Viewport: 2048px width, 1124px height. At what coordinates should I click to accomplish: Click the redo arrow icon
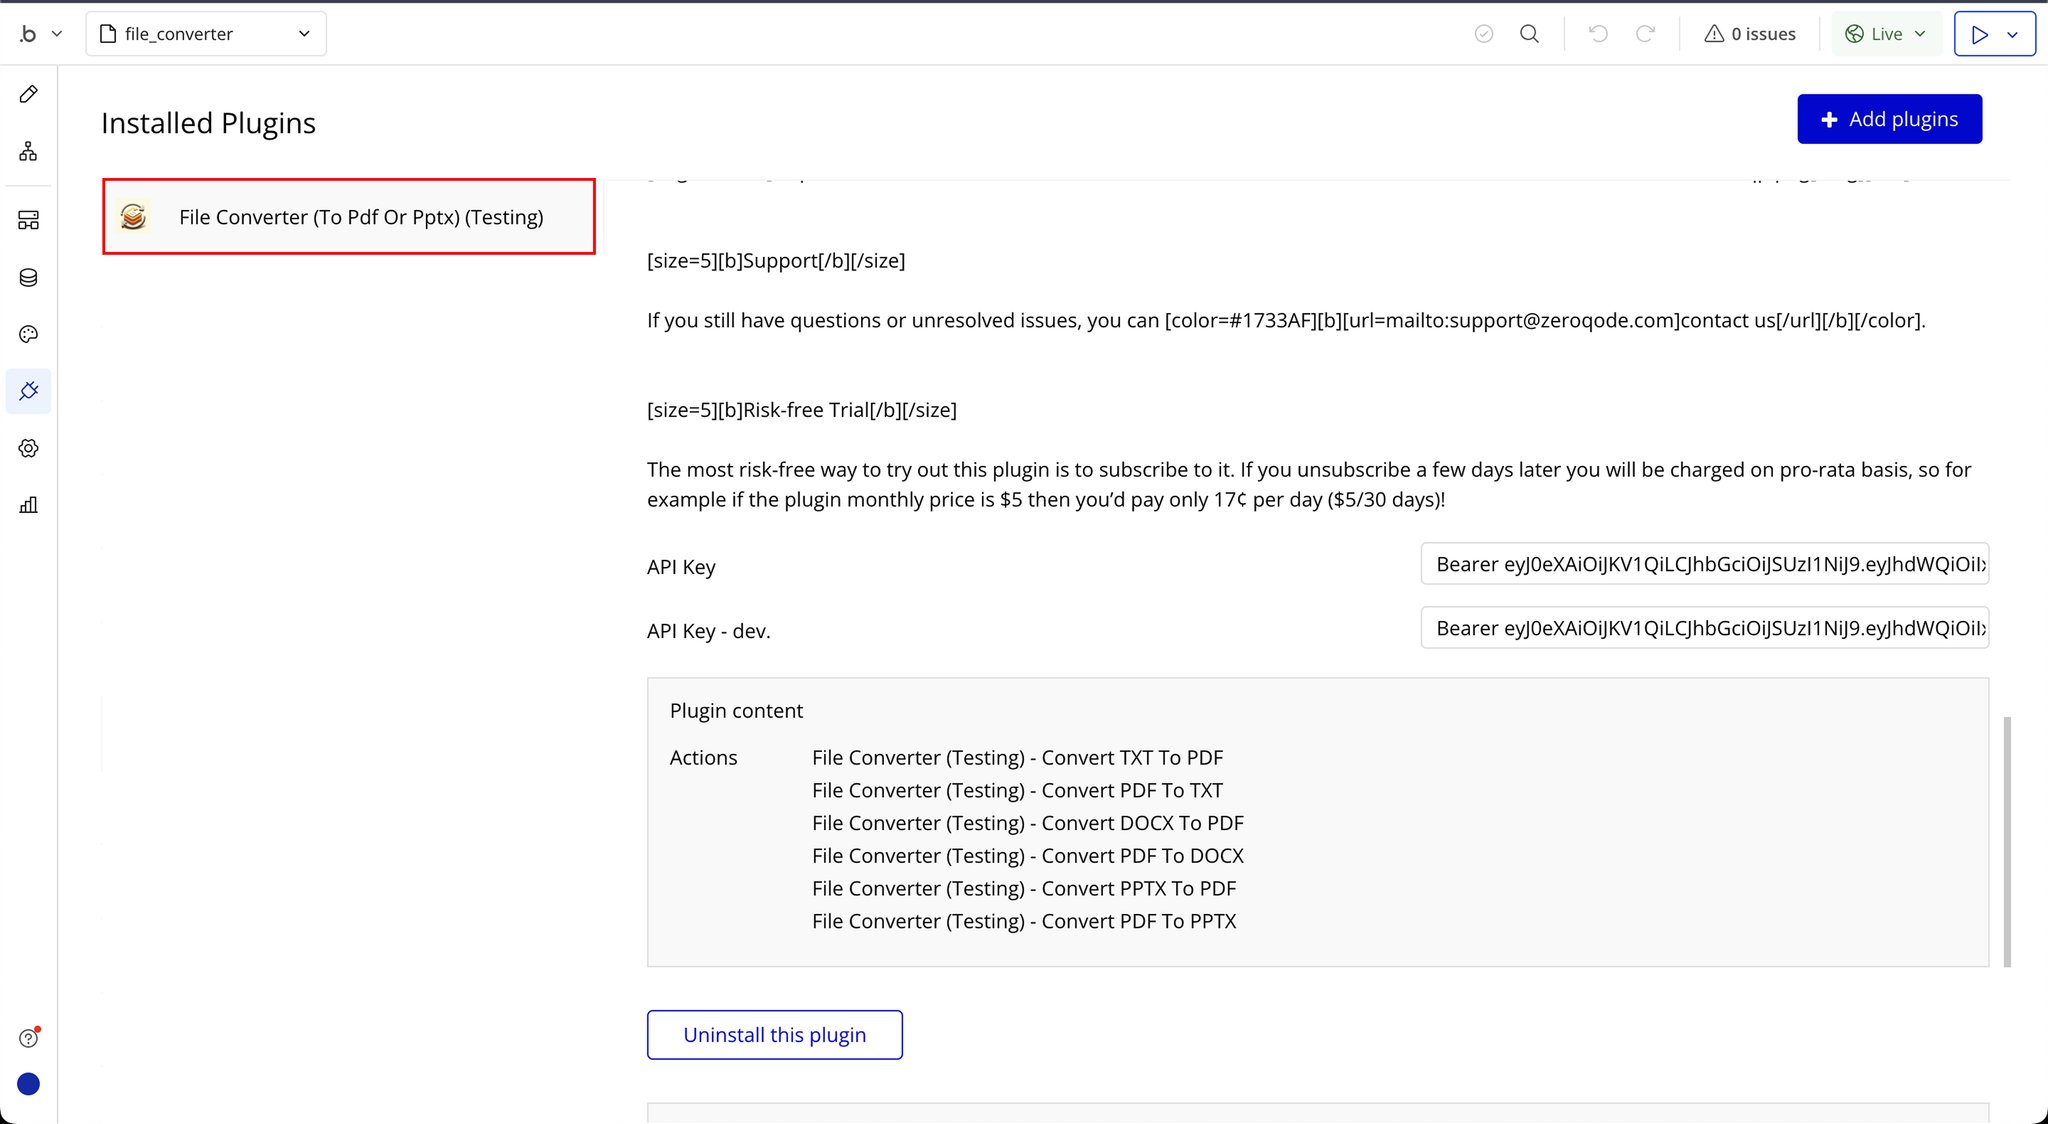[x=1645, y=34]
